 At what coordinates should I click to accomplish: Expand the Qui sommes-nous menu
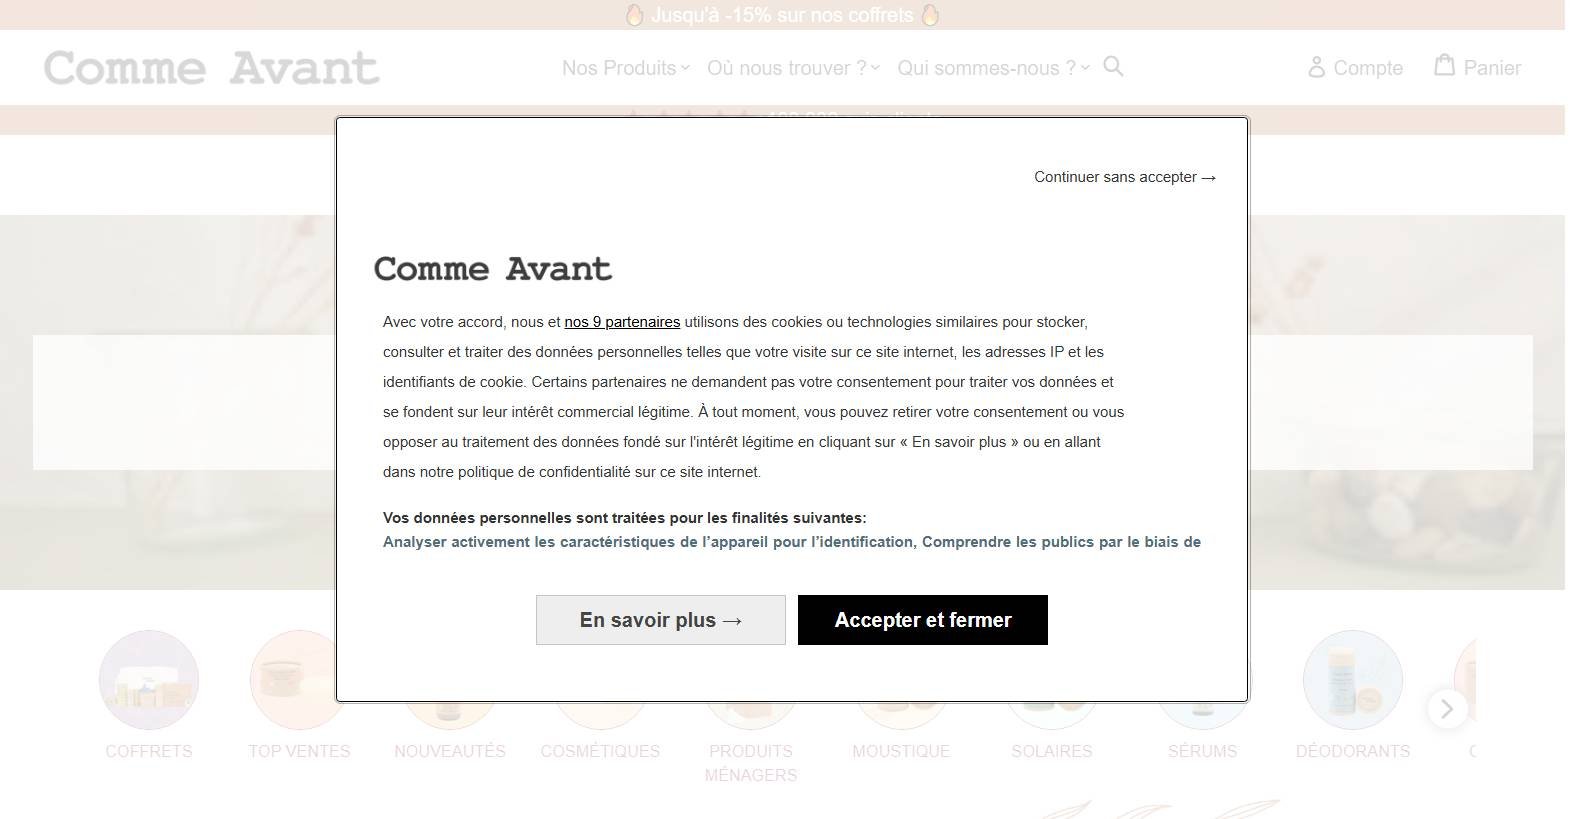[992, 68]
